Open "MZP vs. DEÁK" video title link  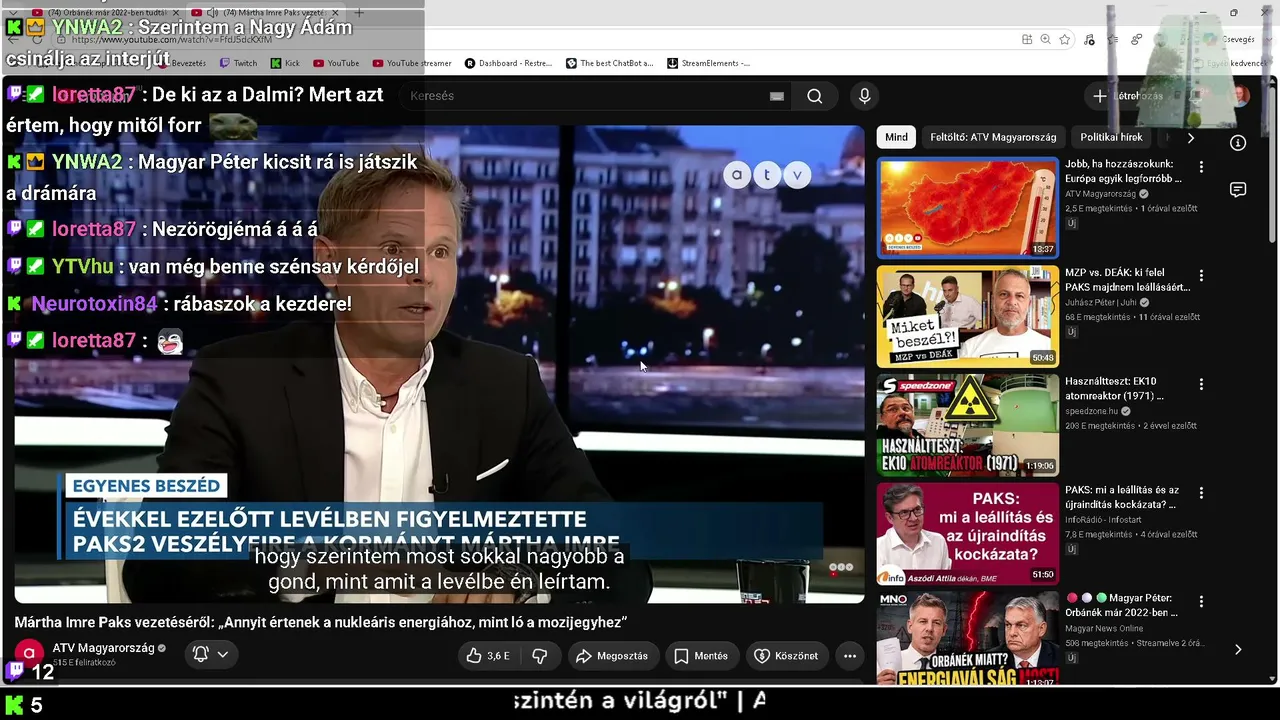tap(1127, 280)
